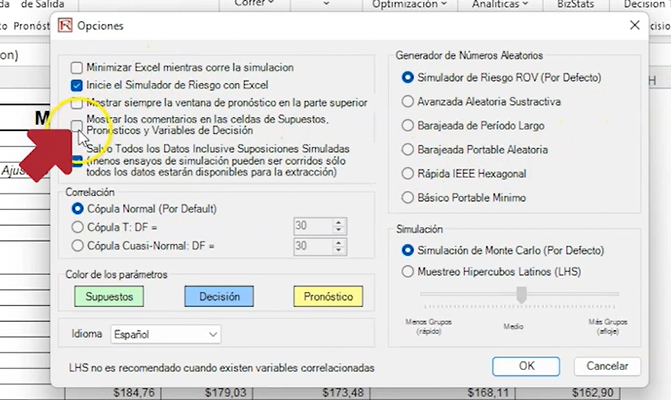Decrease Cópula T DF value with down arrow
Screen dimensions: 671x400
(338, 230)
